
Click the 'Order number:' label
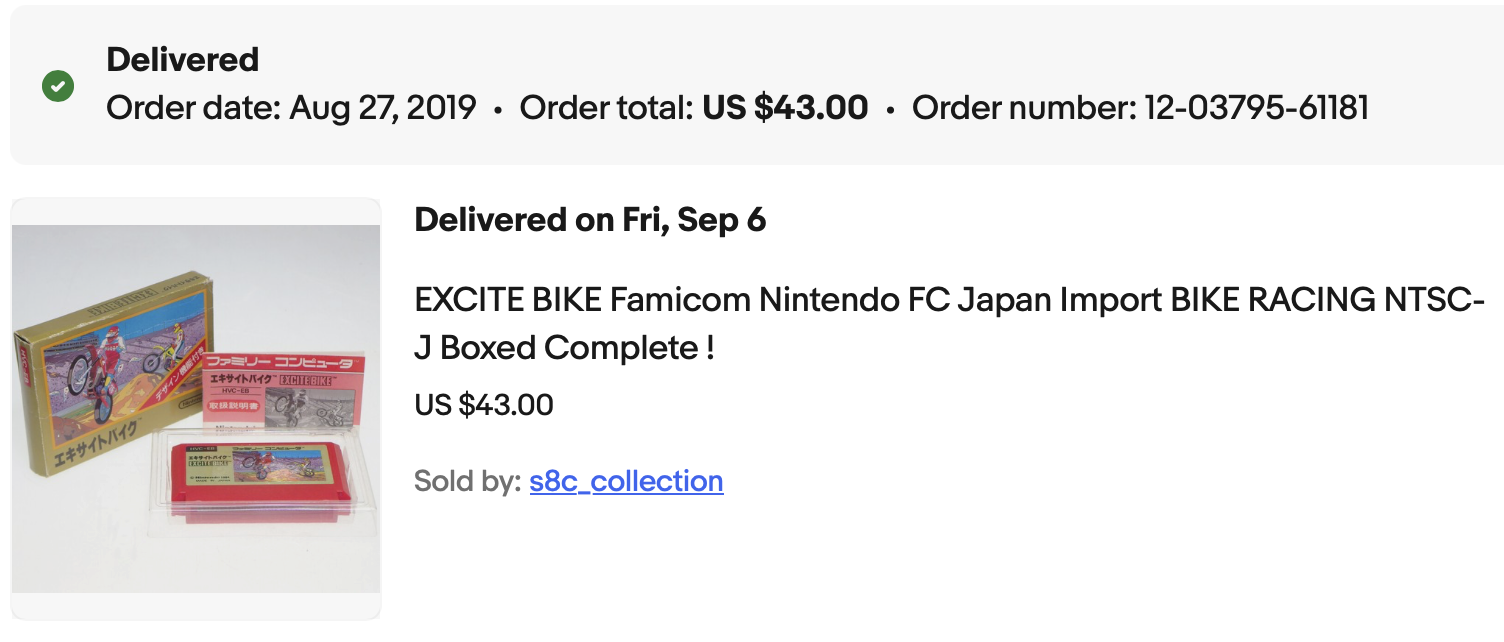(x=1023, y=108)
